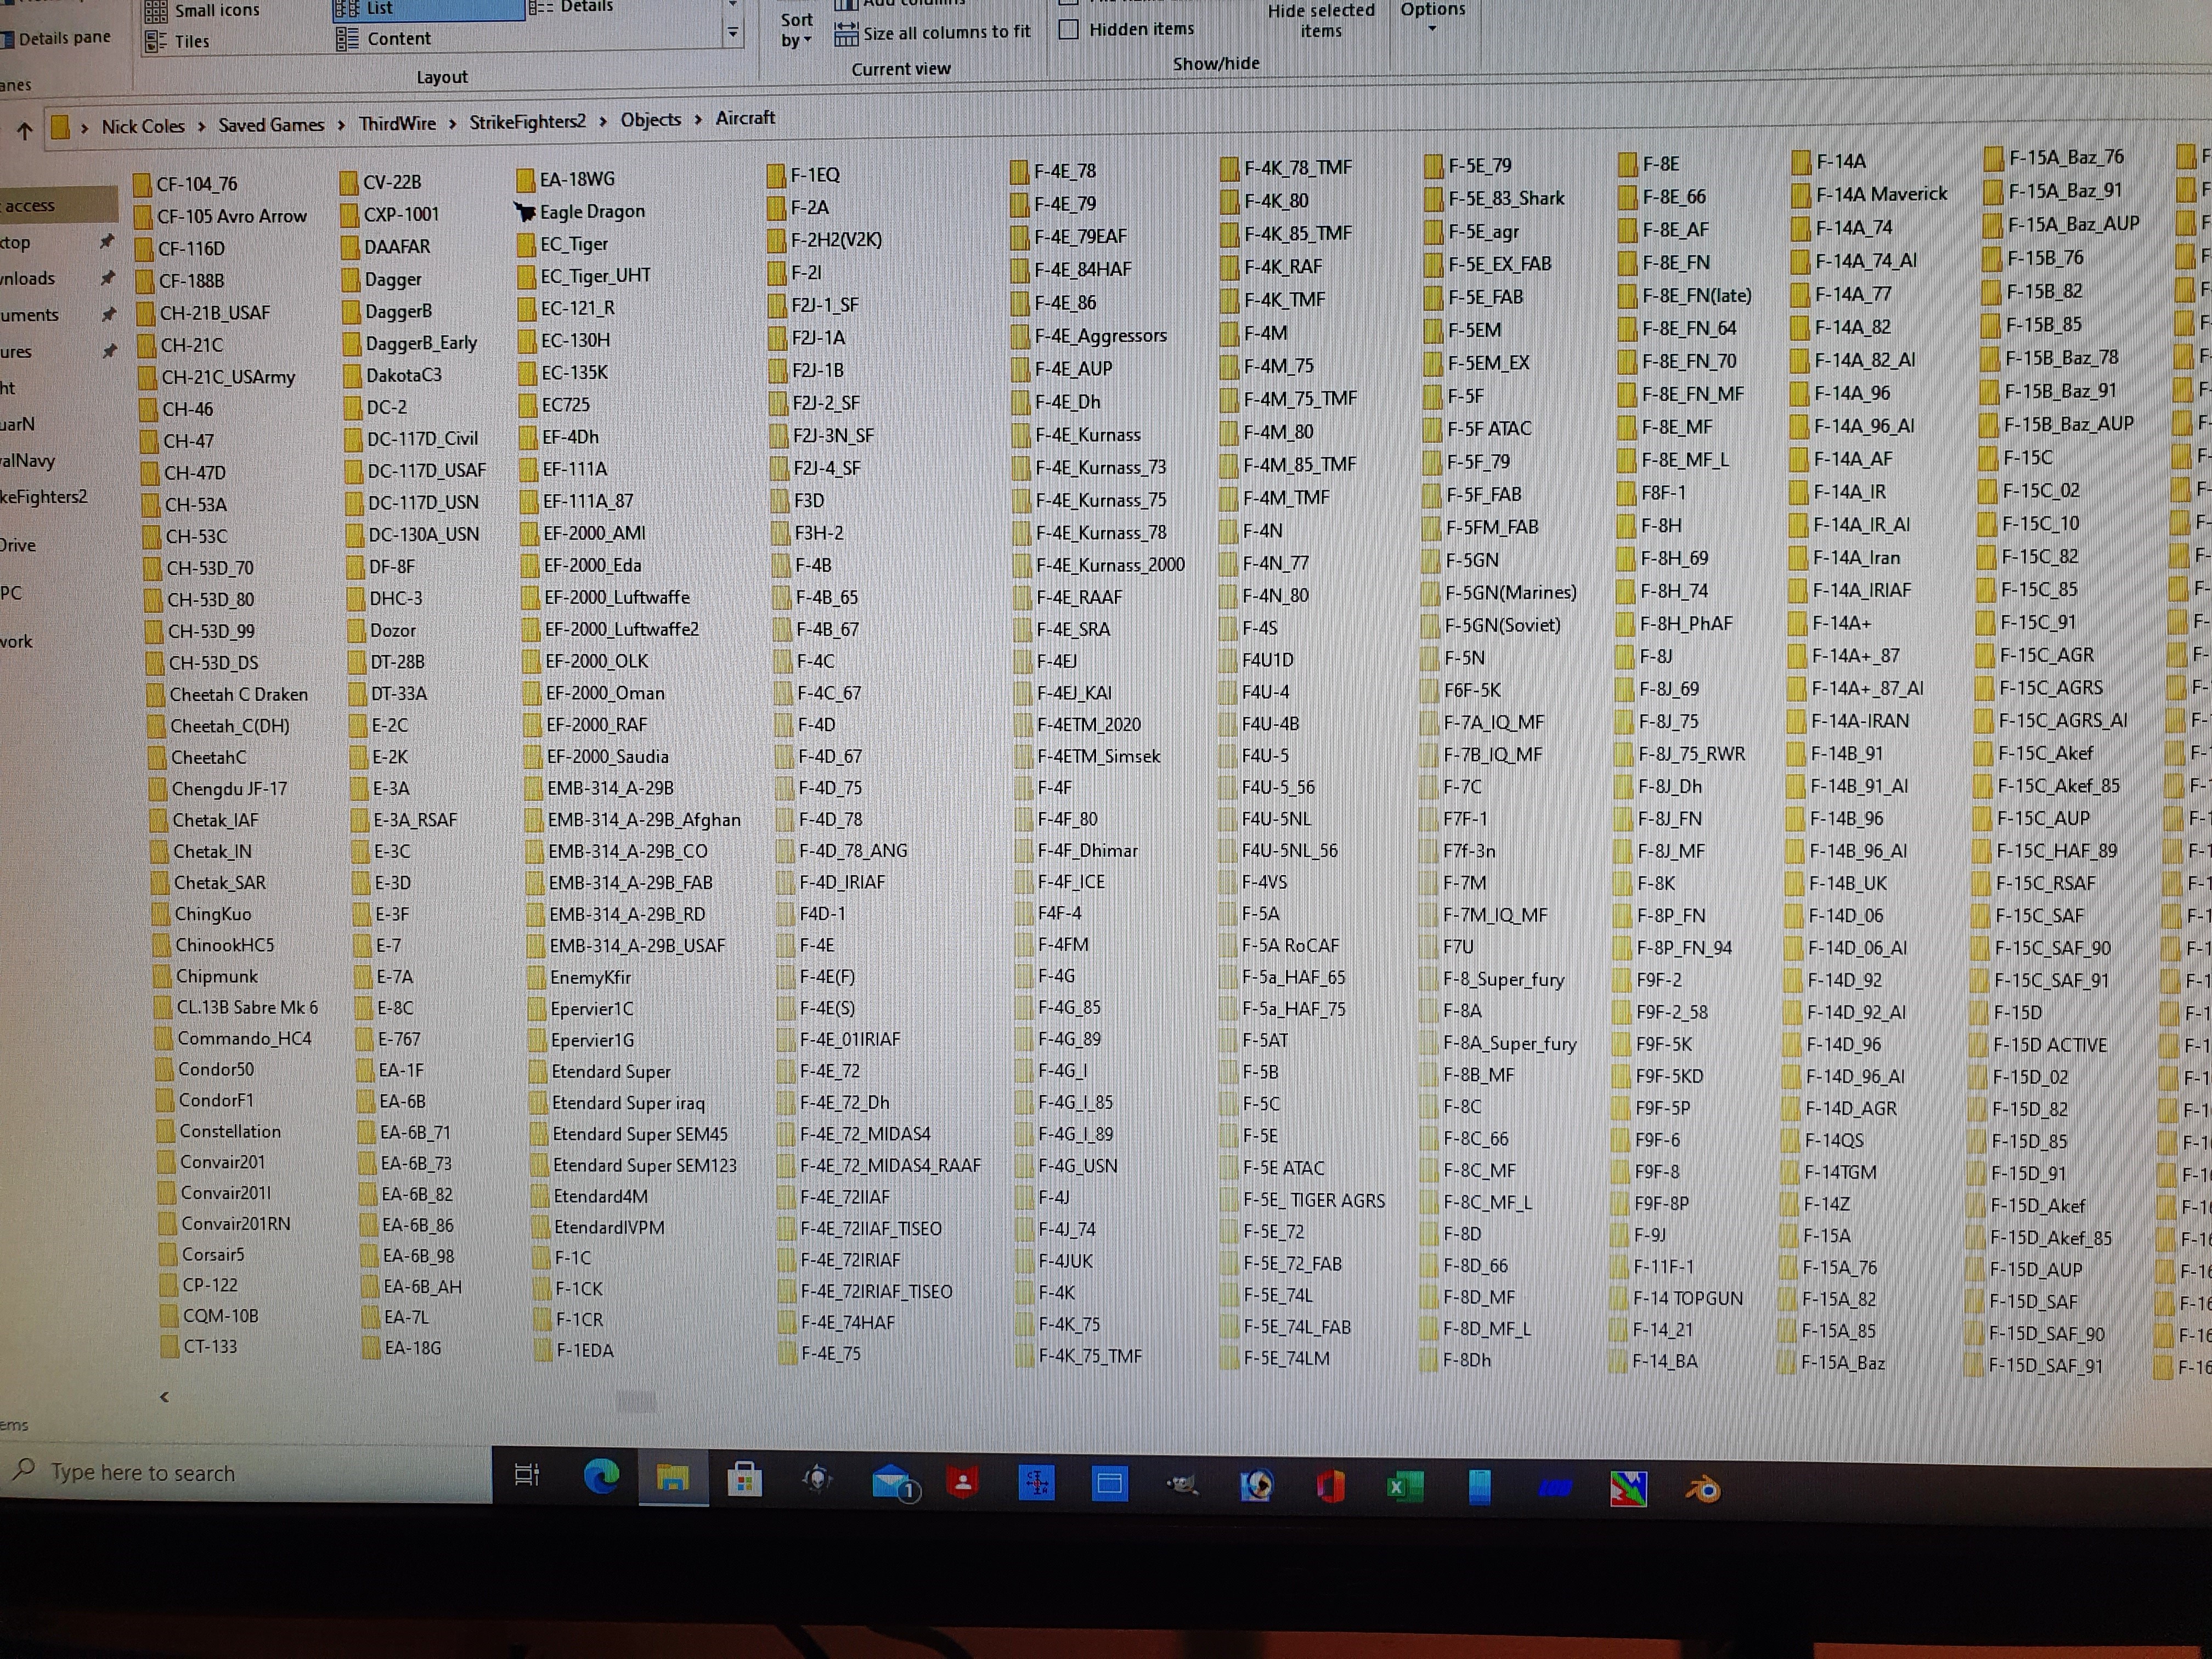The height and width of the screenshot is (1659, 2212).
Task: Select the Chengdu JF-17 folder
Action: [x=218, y=789]
